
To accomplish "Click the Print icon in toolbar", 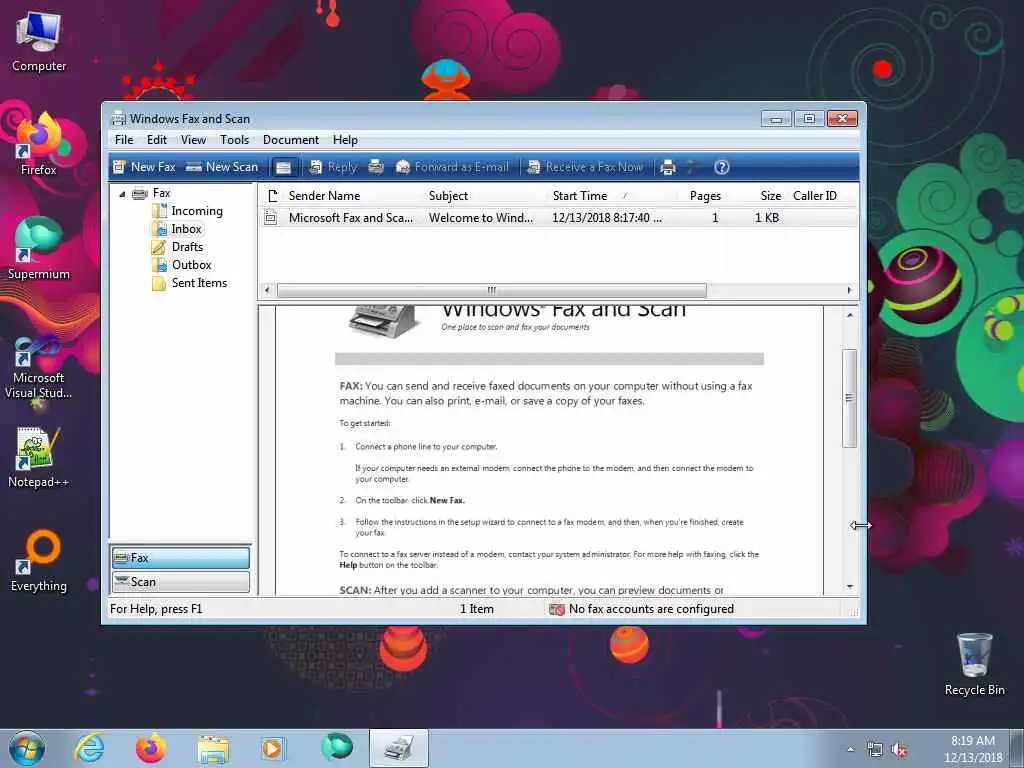I will pos(667,167).
